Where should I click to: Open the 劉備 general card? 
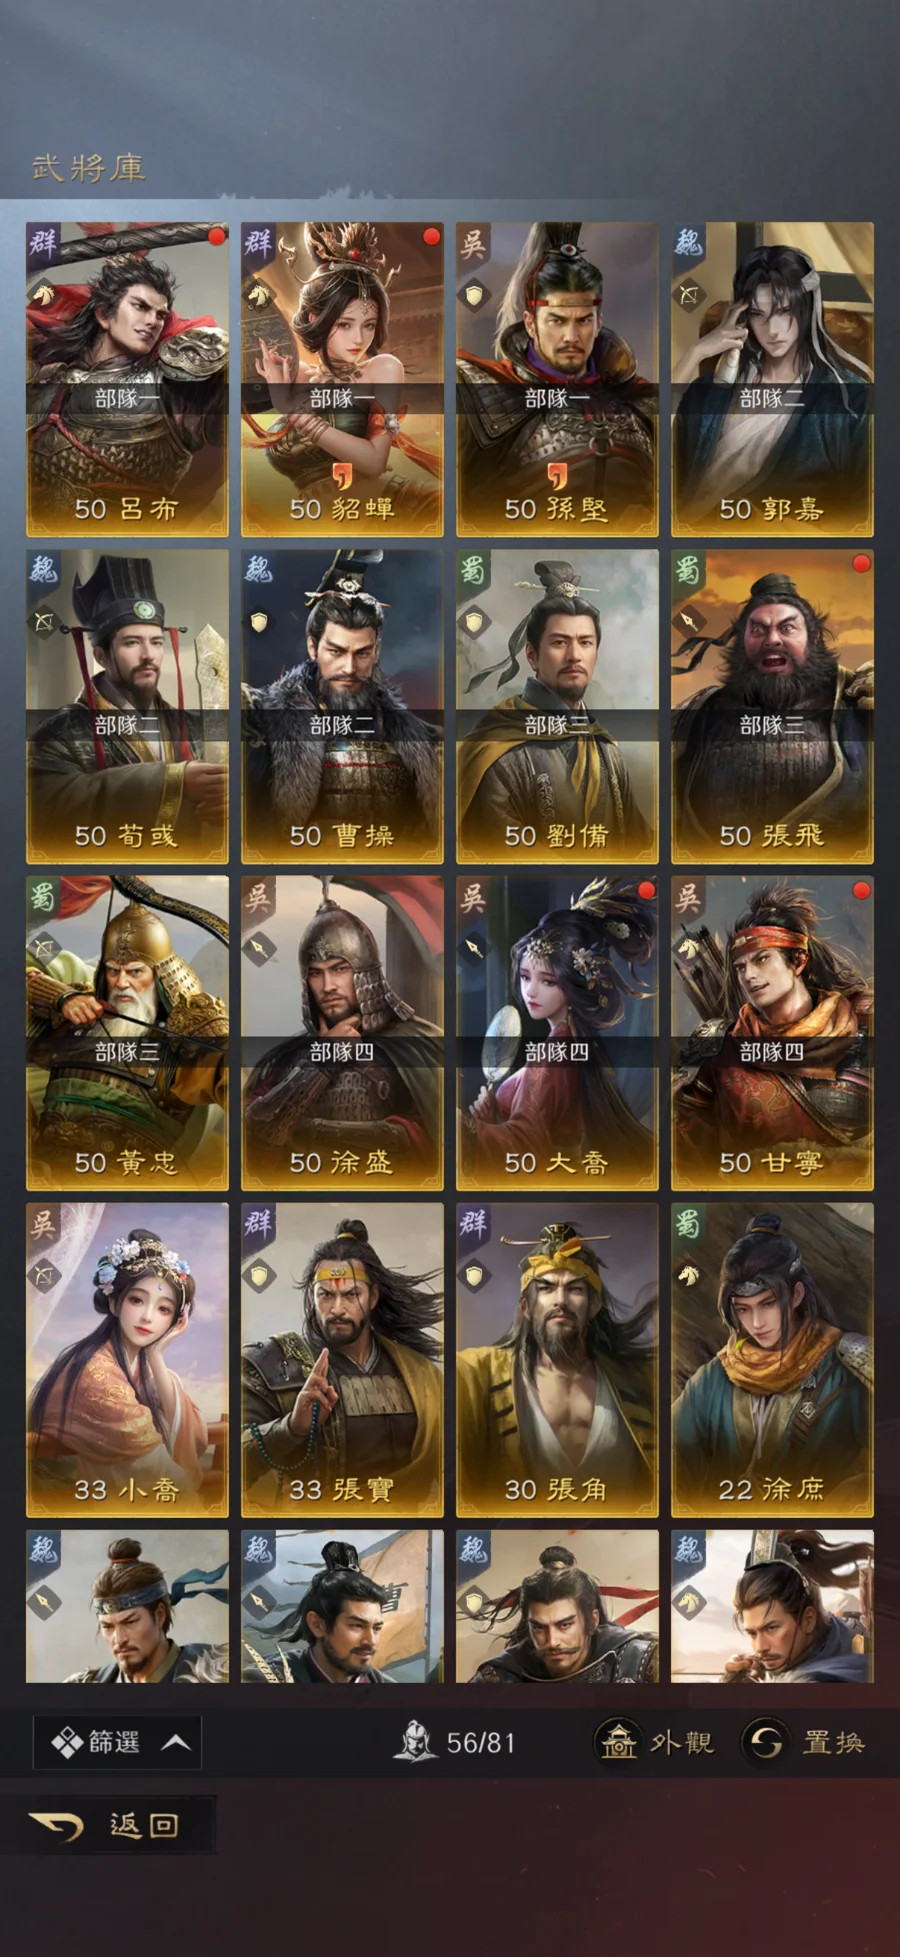pyautogui.click(x=557, y=706)
